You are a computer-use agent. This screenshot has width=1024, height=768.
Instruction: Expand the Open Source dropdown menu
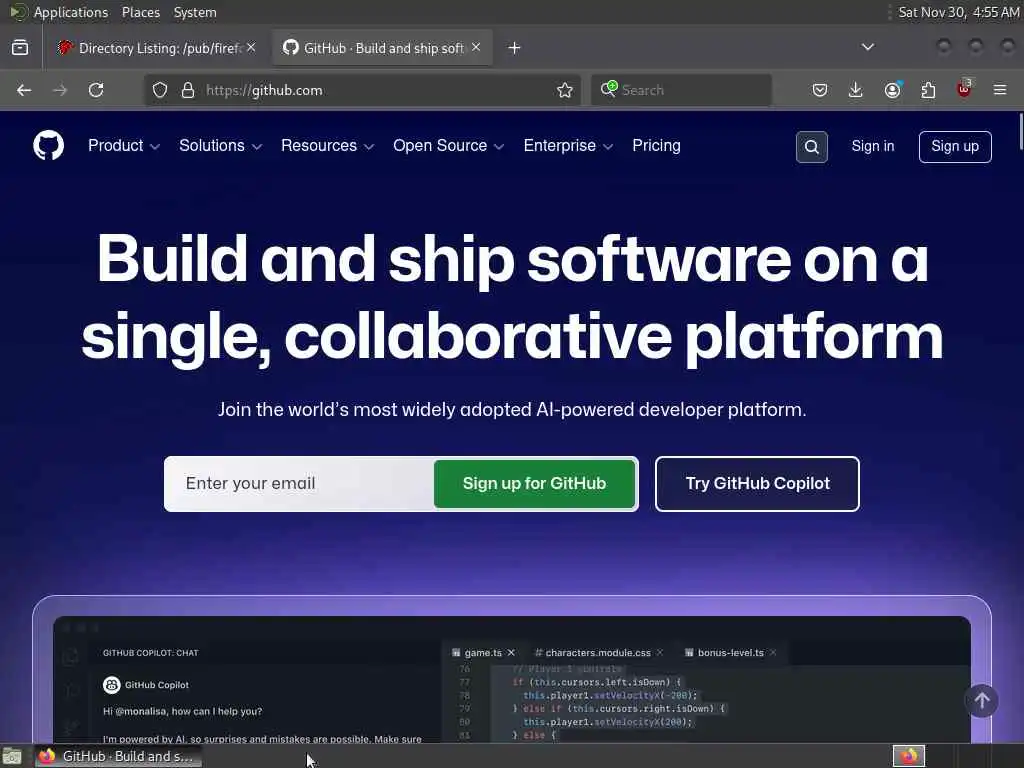(x=448, y=146)
